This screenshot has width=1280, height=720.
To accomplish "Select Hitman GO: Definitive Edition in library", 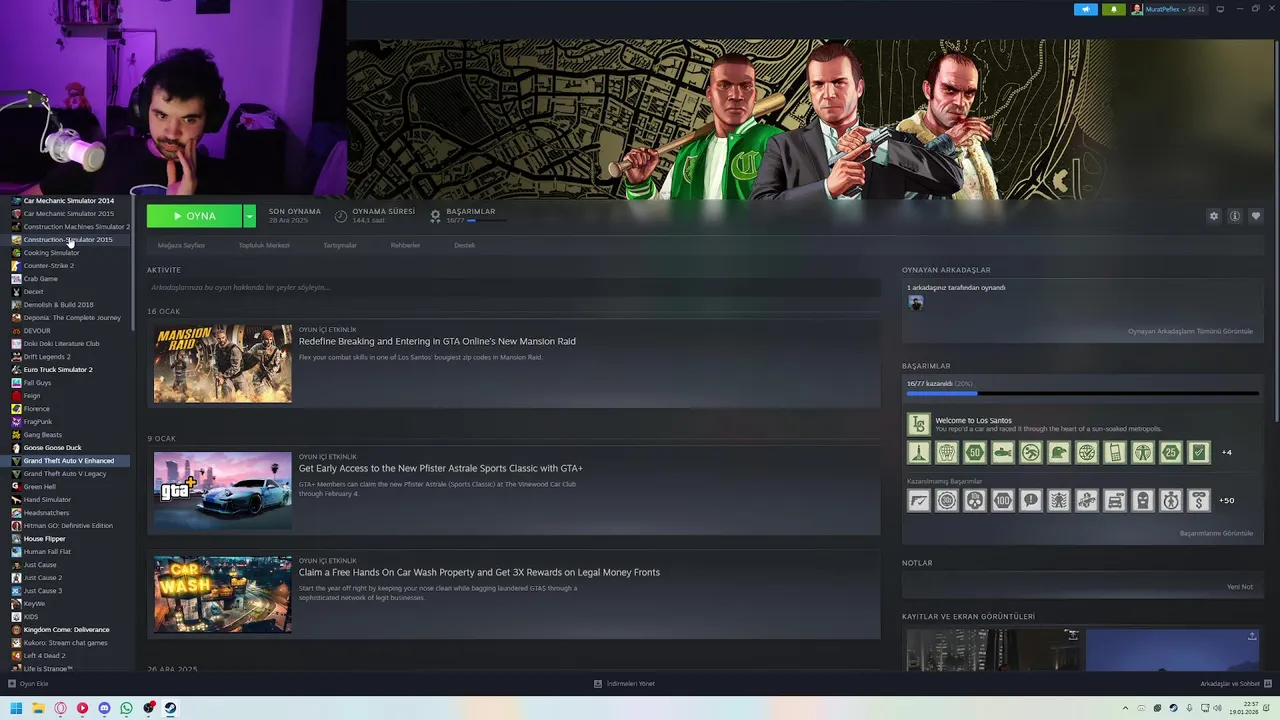I will click(x=68, y=526).
